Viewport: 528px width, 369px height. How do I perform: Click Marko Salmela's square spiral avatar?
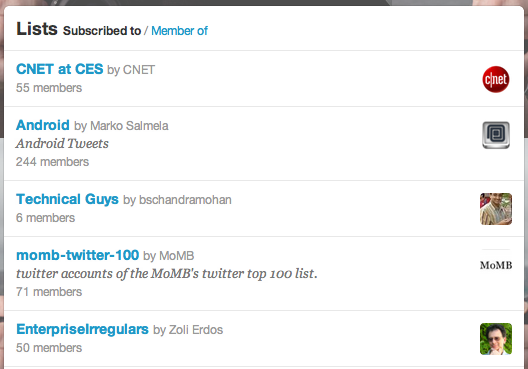[x=496, y=135]
